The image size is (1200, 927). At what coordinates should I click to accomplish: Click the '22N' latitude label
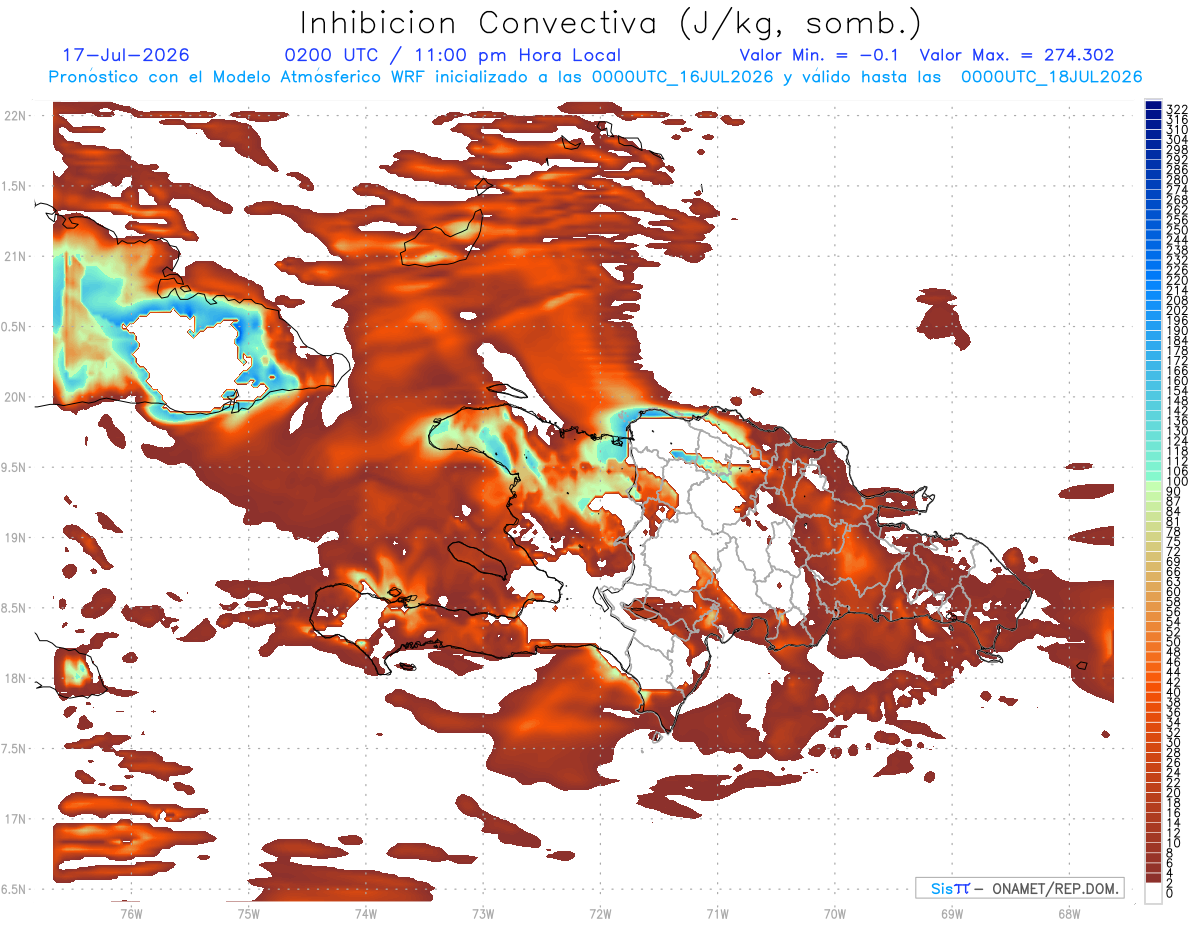tap(13, 116)
